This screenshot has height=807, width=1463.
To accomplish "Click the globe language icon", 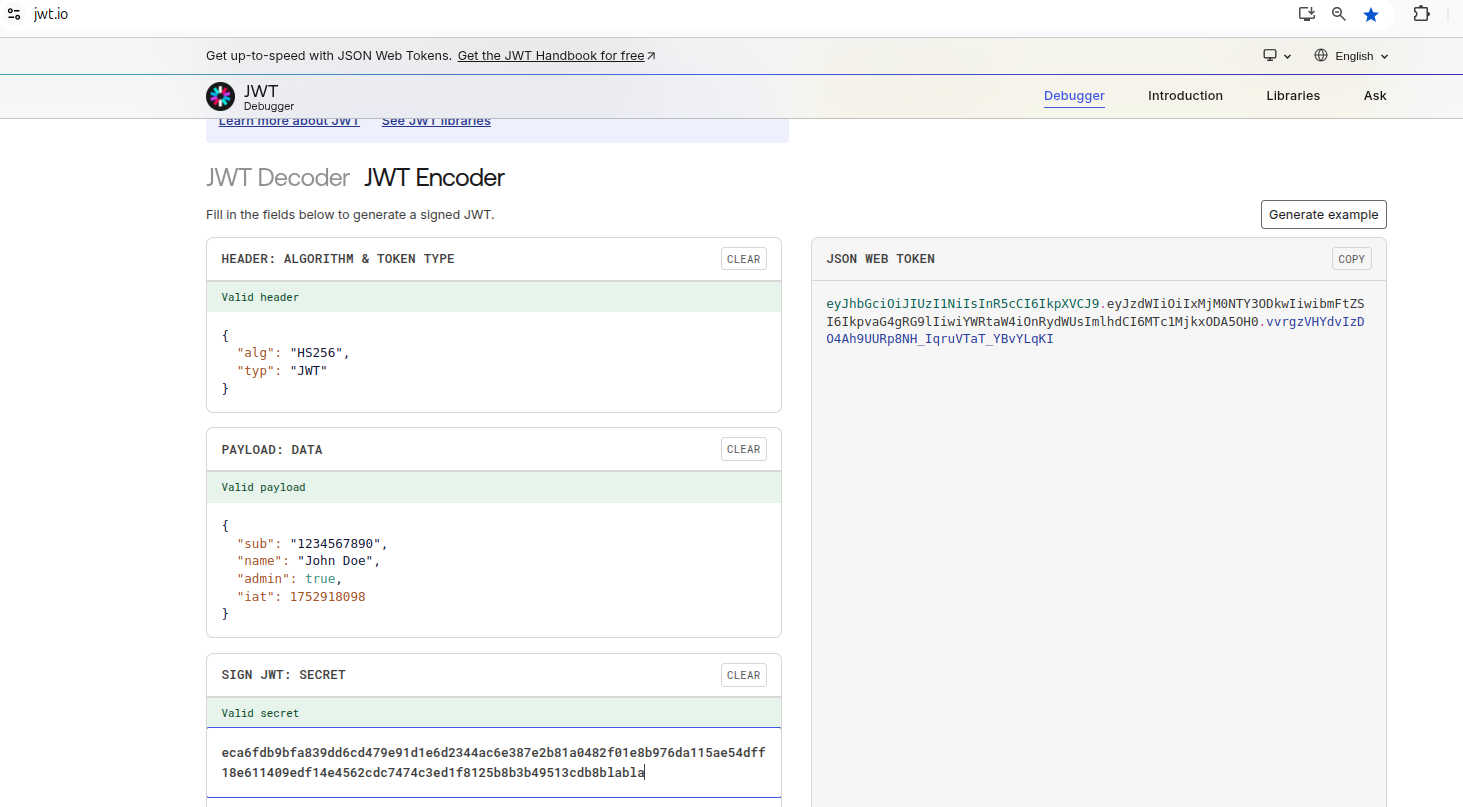I will (1321, 56).
